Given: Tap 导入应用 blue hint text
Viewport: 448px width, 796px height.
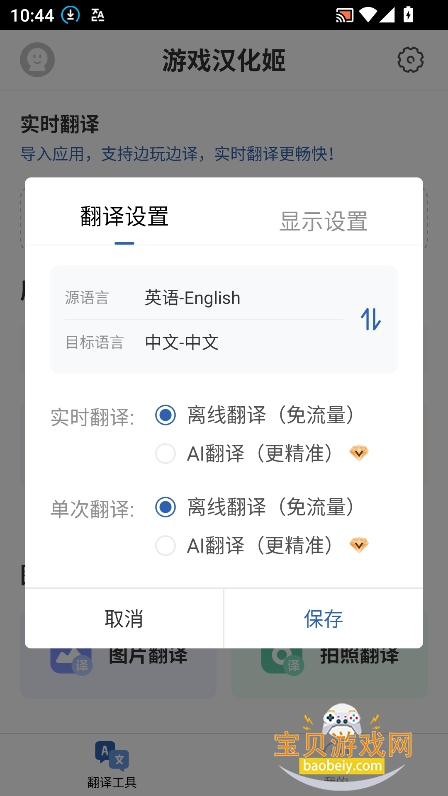Looking at the screenshot, I should [177, 154].
